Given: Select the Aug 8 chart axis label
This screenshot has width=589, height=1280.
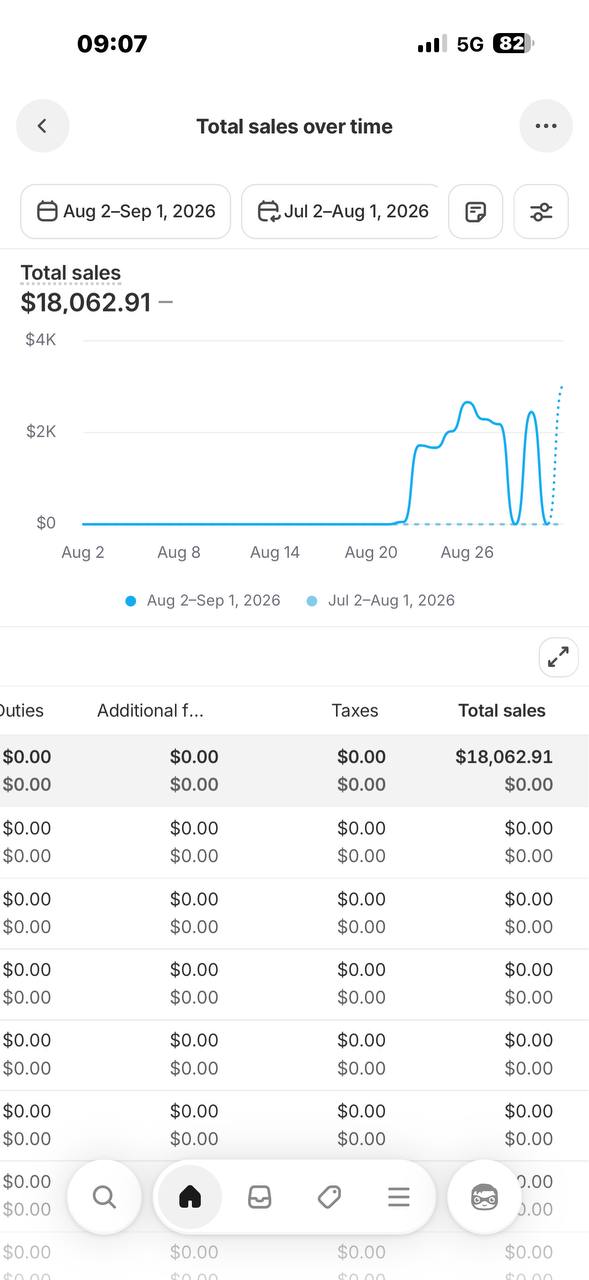Looking at the screenshot, I should 179,552.
